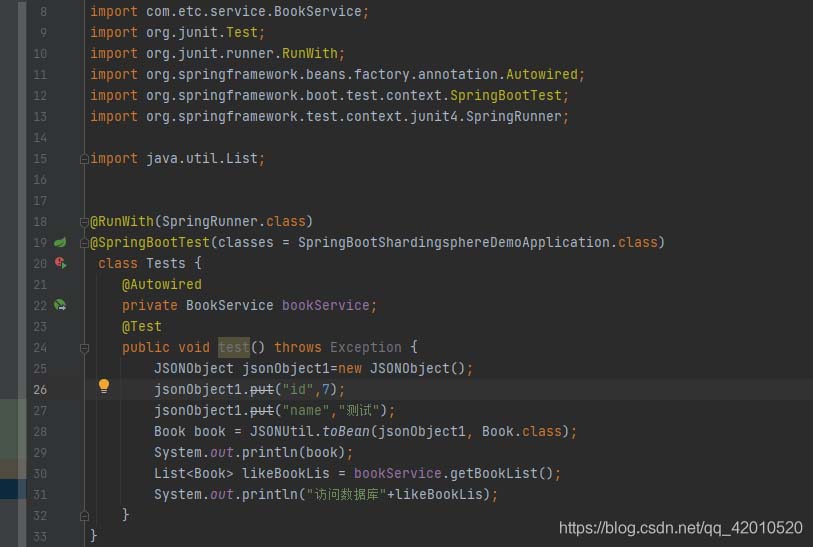Click the bookService field name on line 22

point(325,305)
